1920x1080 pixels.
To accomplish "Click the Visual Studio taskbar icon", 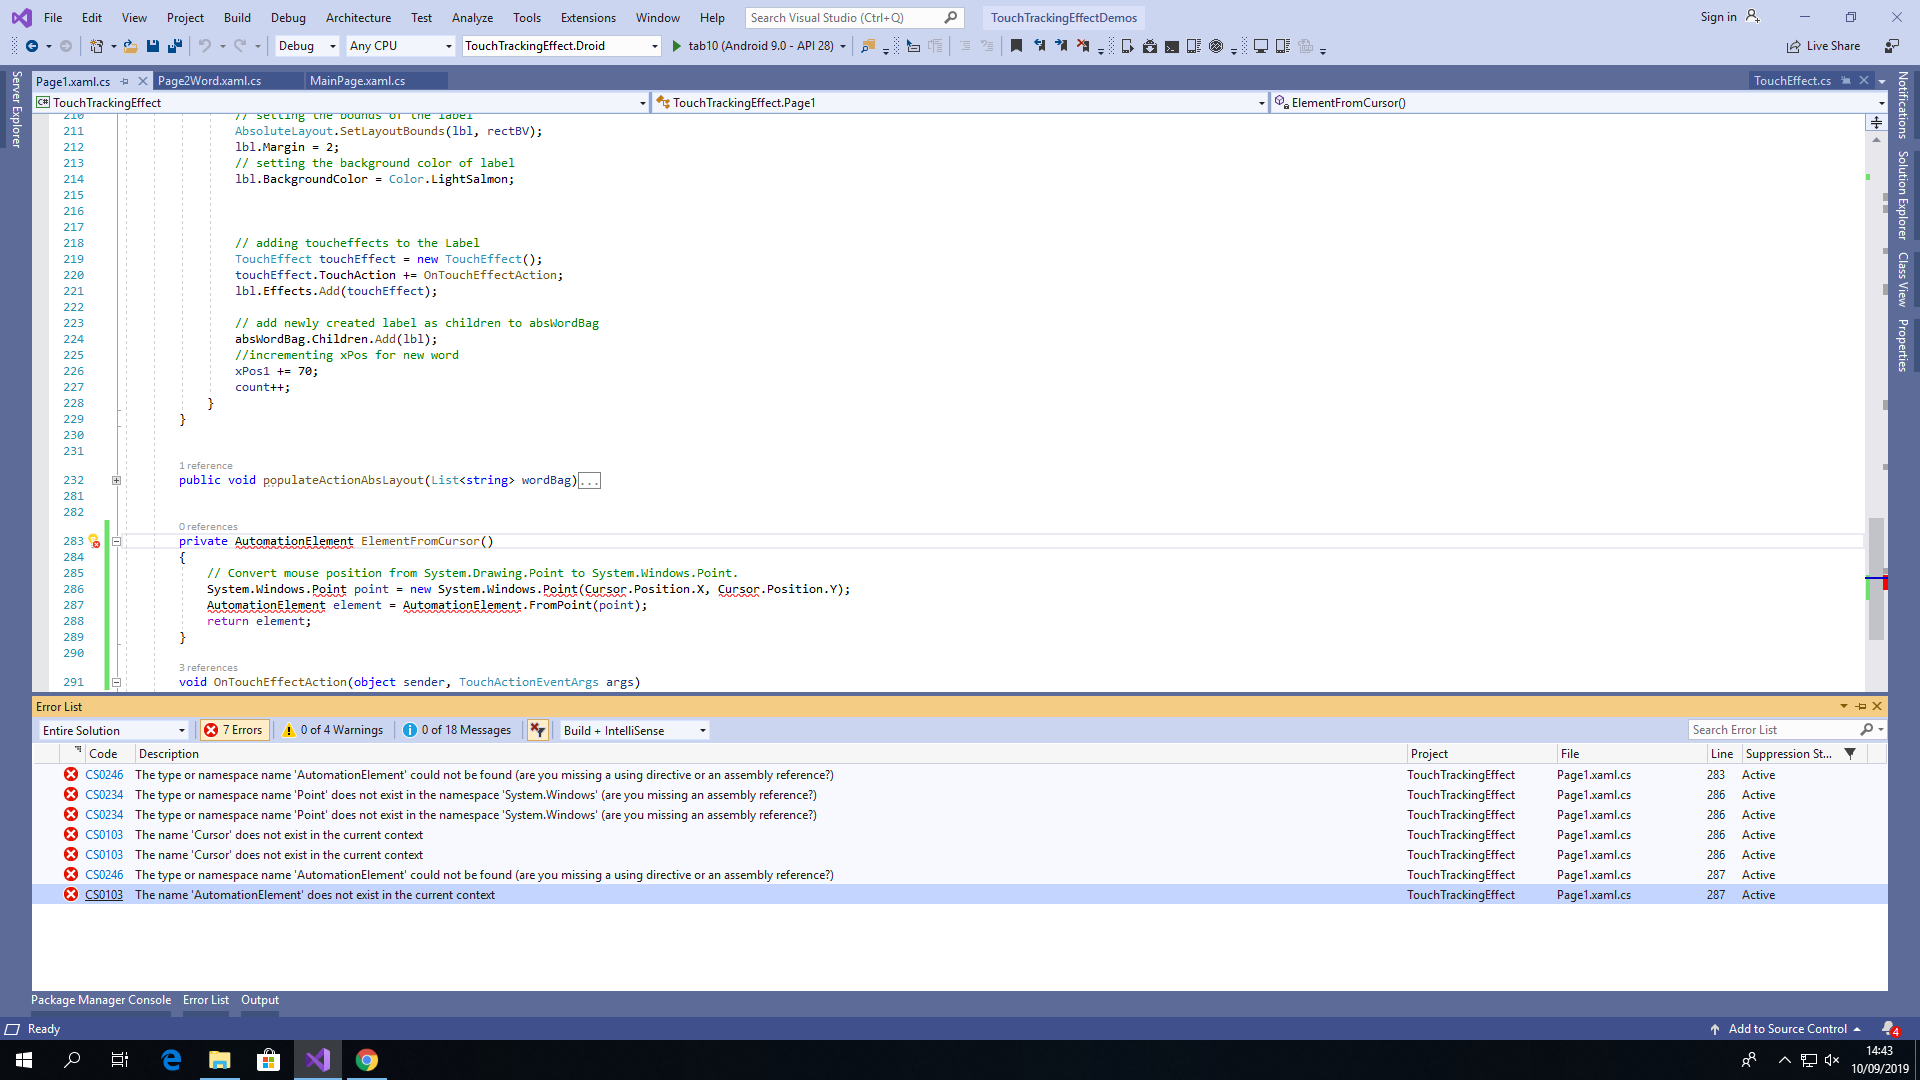I will (x=318, y=1060).
